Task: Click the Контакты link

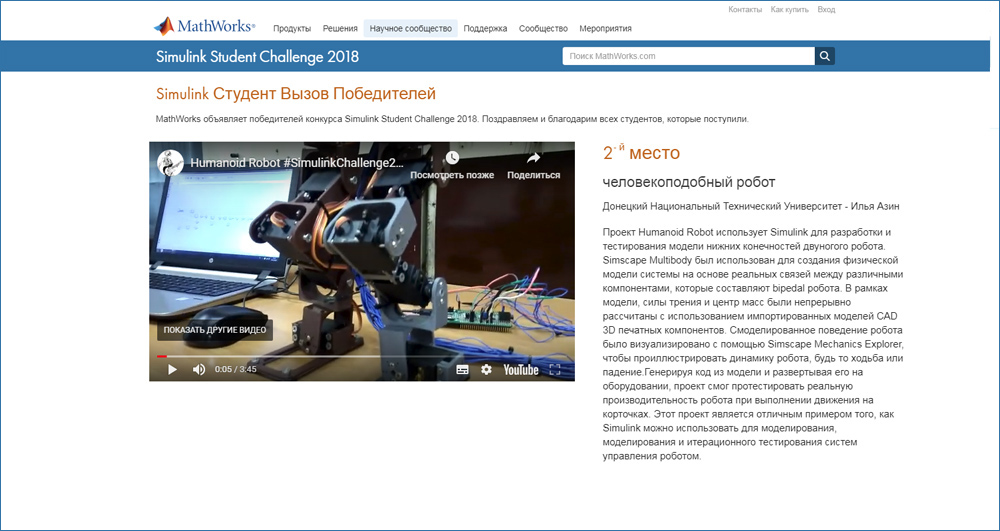Action: [x=745, y=10]
